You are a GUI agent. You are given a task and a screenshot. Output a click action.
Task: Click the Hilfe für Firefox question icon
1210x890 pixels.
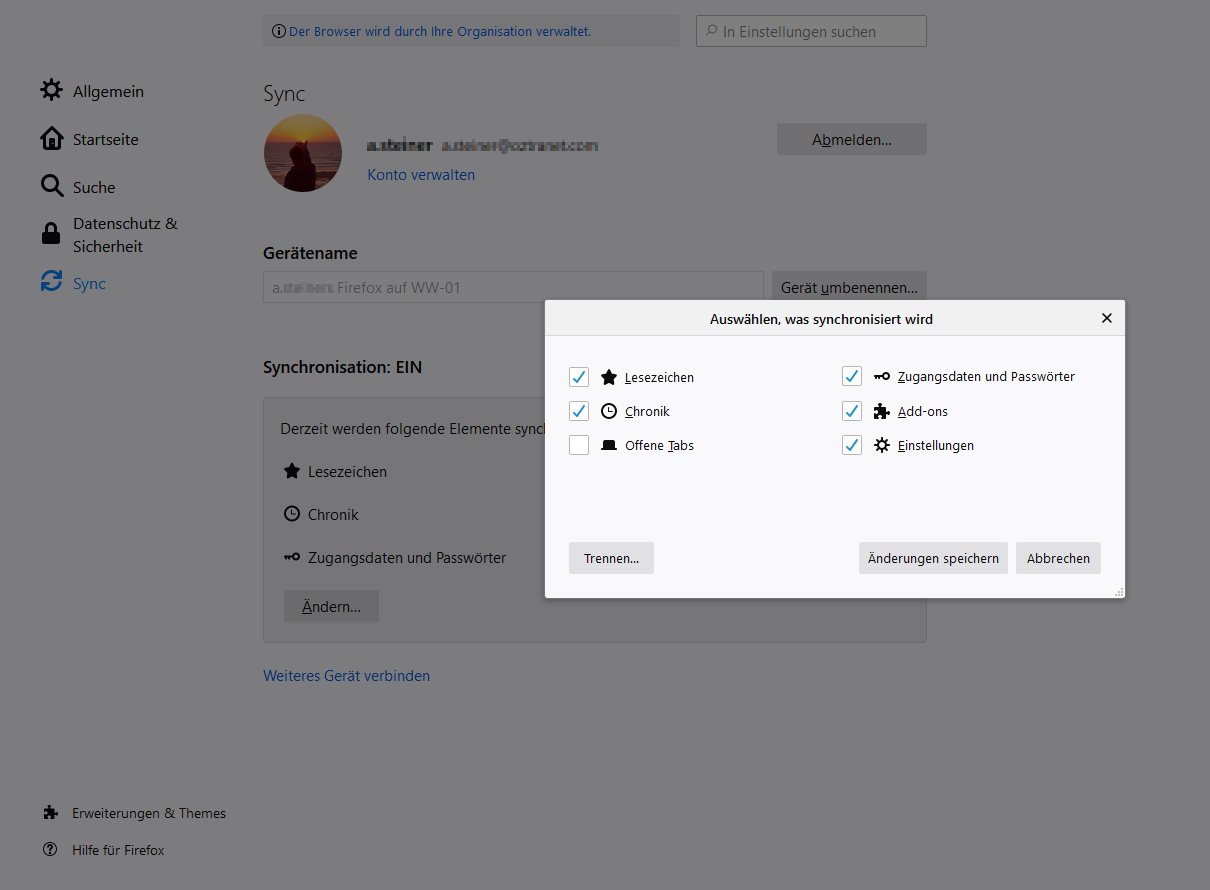pyautogui.click(x=51, y=850)
